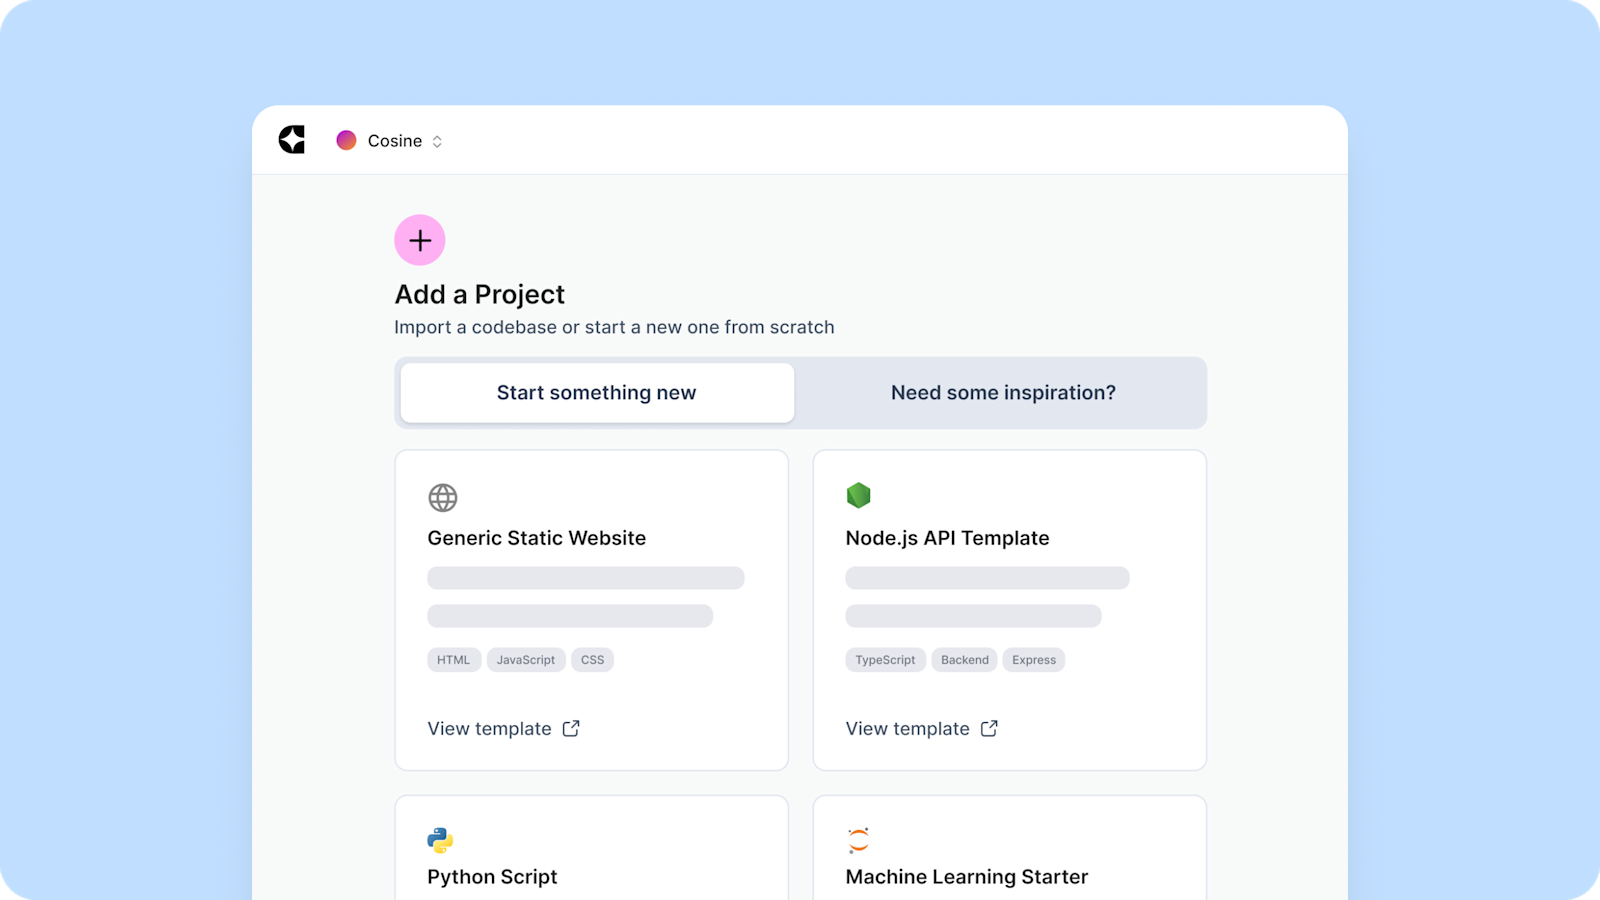Screen dimensions: 1600x900
Task: Click the gradient avatar next to Cosine
Action: (x=347, y=140)
